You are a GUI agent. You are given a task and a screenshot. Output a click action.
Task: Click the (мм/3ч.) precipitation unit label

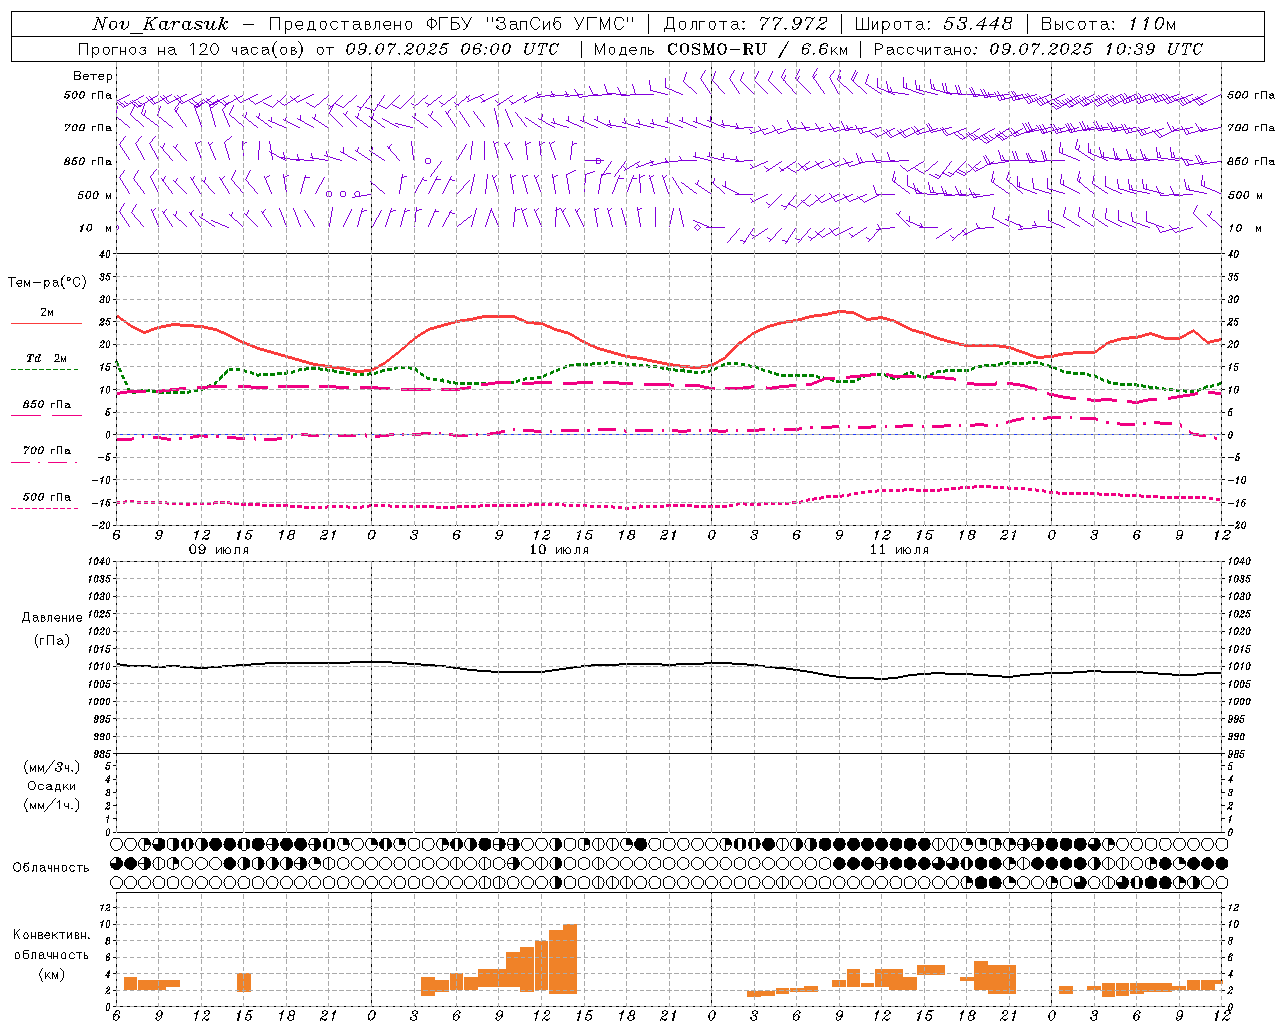(52, 767)
